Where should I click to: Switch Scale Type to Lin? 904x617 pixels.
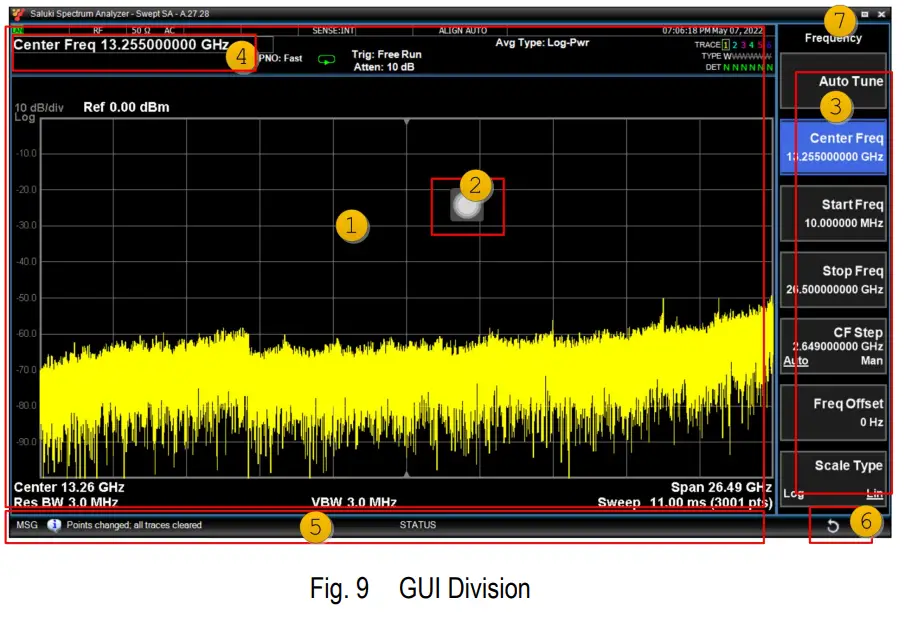click(x=875, y=493)
